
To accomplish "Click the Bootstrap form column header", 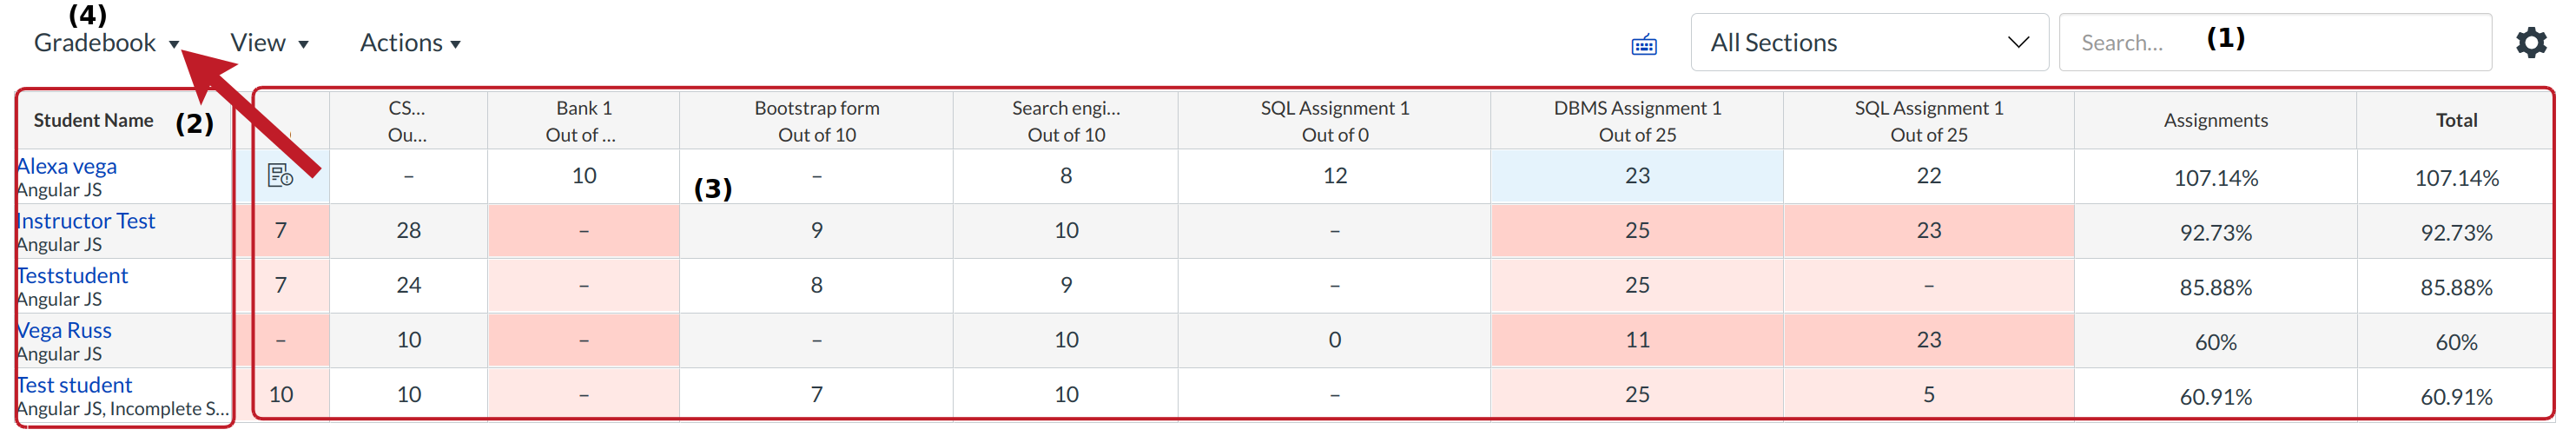I will point(816,120).
